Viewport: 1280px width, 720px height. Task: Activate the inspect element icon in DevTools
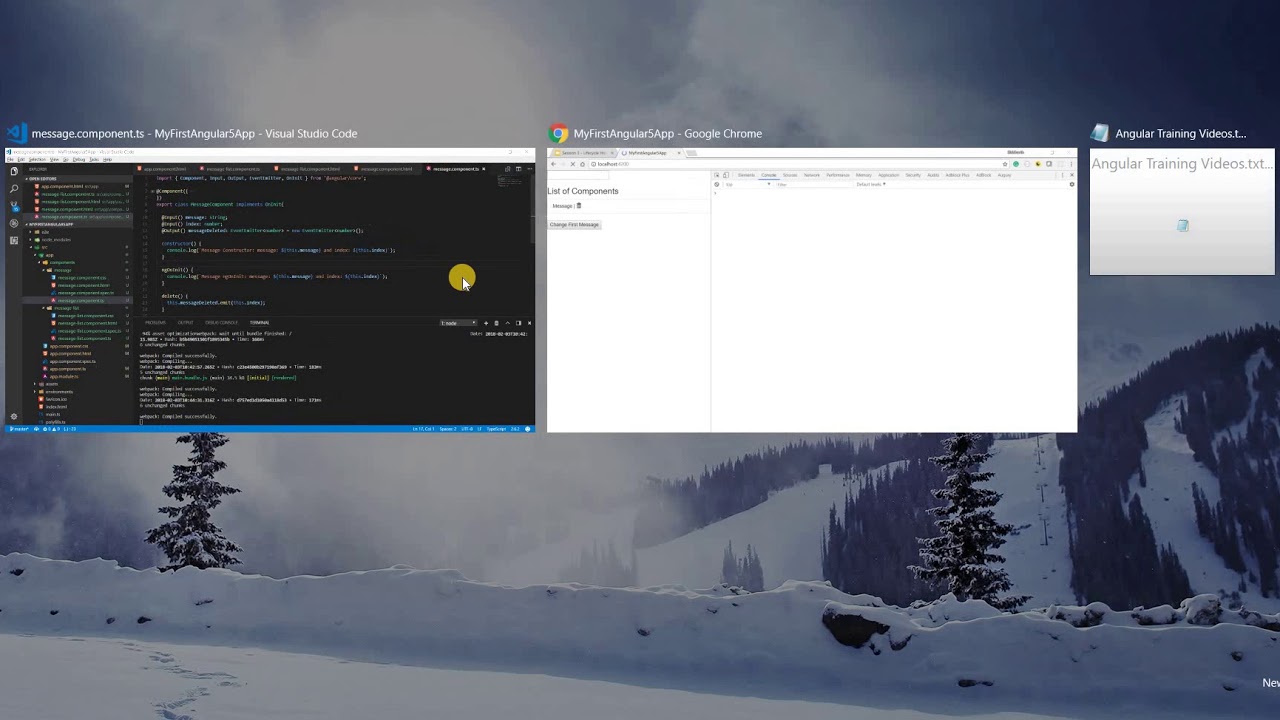pyautogui.click(x=717, y=175)
